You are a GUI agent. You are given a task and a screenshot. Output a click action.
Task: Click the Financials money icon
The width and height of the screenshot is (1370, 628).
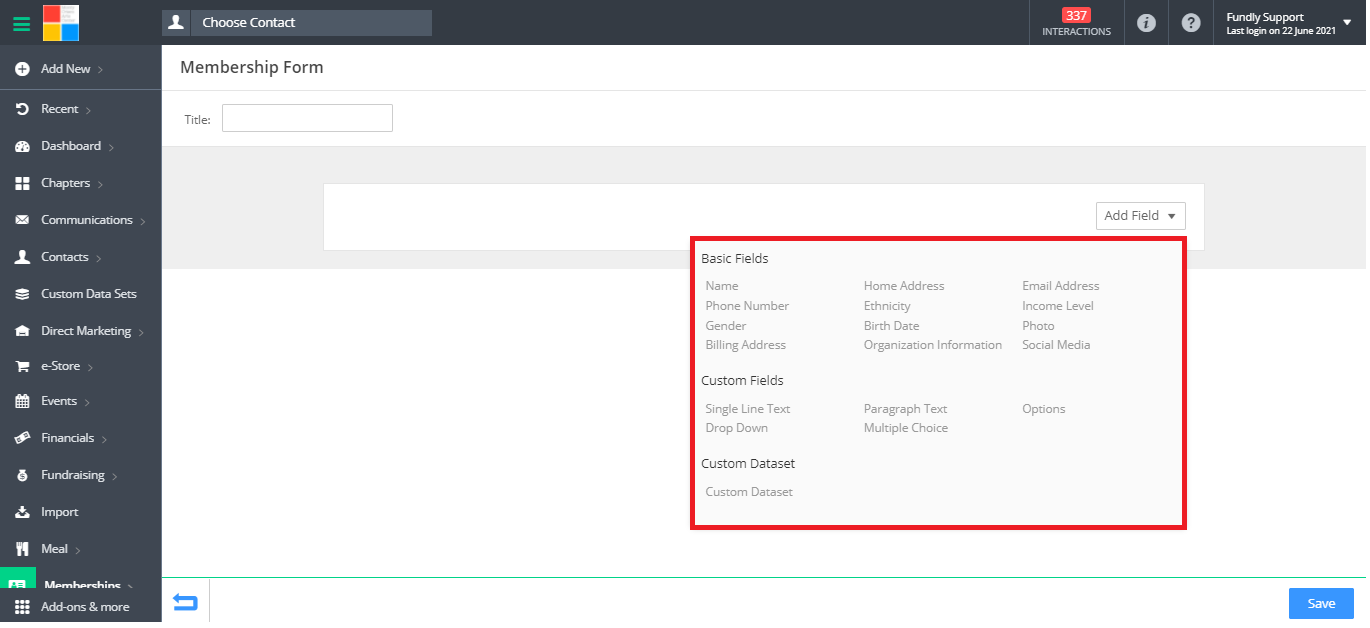point(22,438)
